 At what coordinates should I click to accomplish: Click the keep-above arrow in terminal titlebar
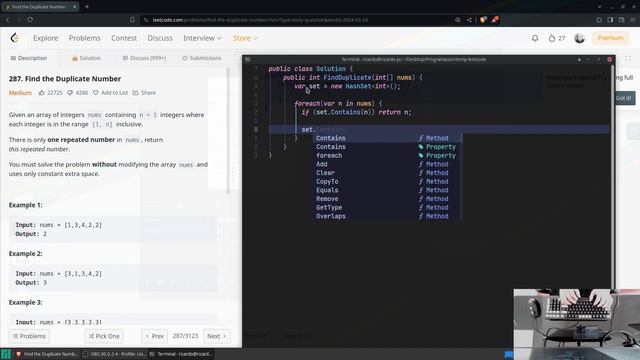click(579, 60)
